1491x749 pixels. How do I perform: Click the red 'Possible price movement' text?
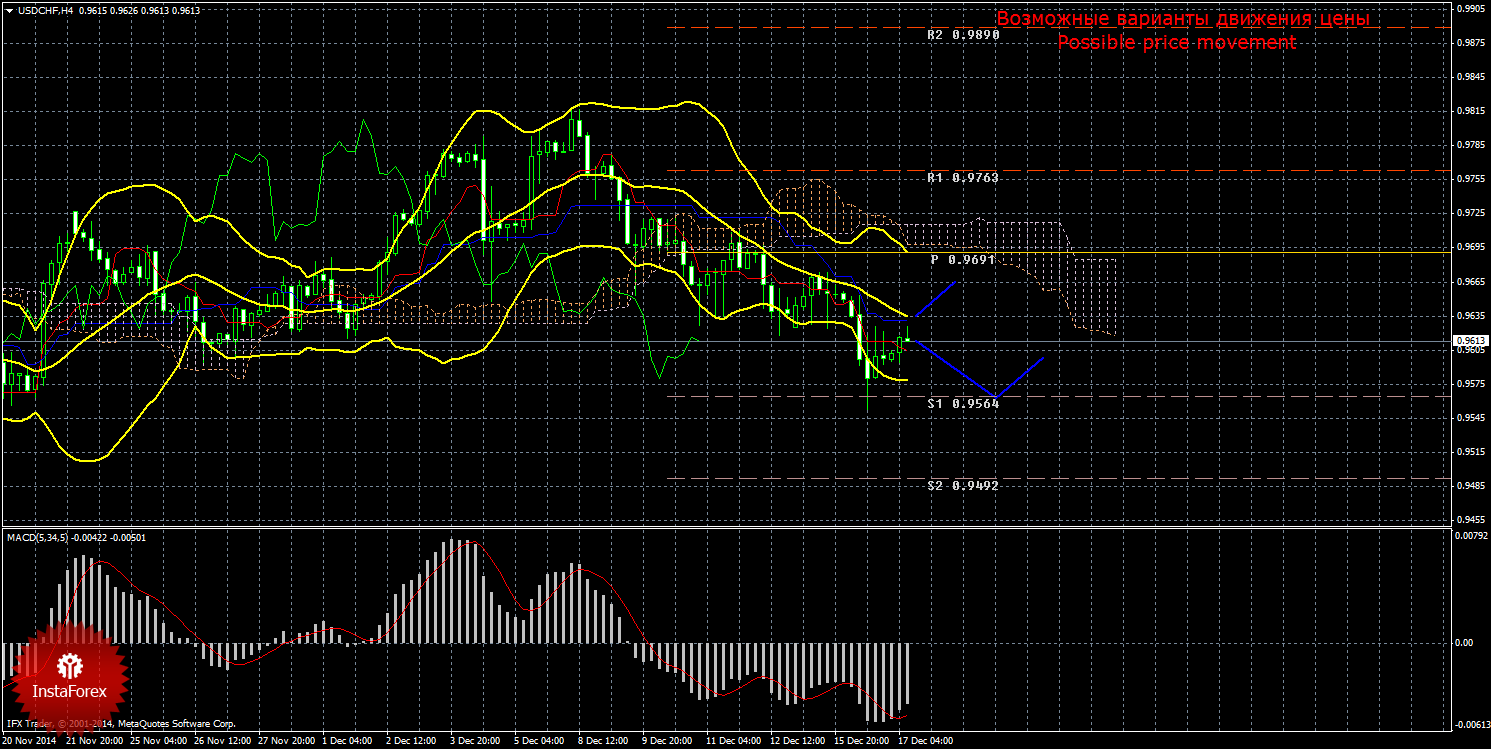1176,43
